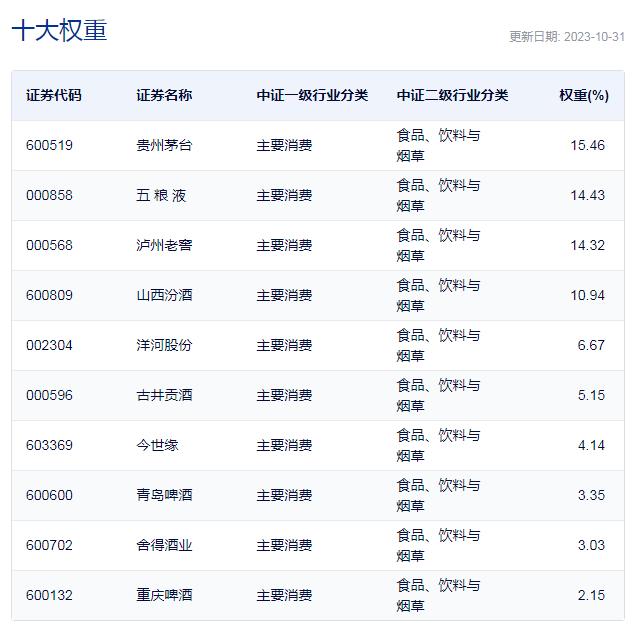Screen dimensions: 632x633
Task: Click 食品、饮料与烟草 in the 000596 row
Action: [x=438, y=395]
